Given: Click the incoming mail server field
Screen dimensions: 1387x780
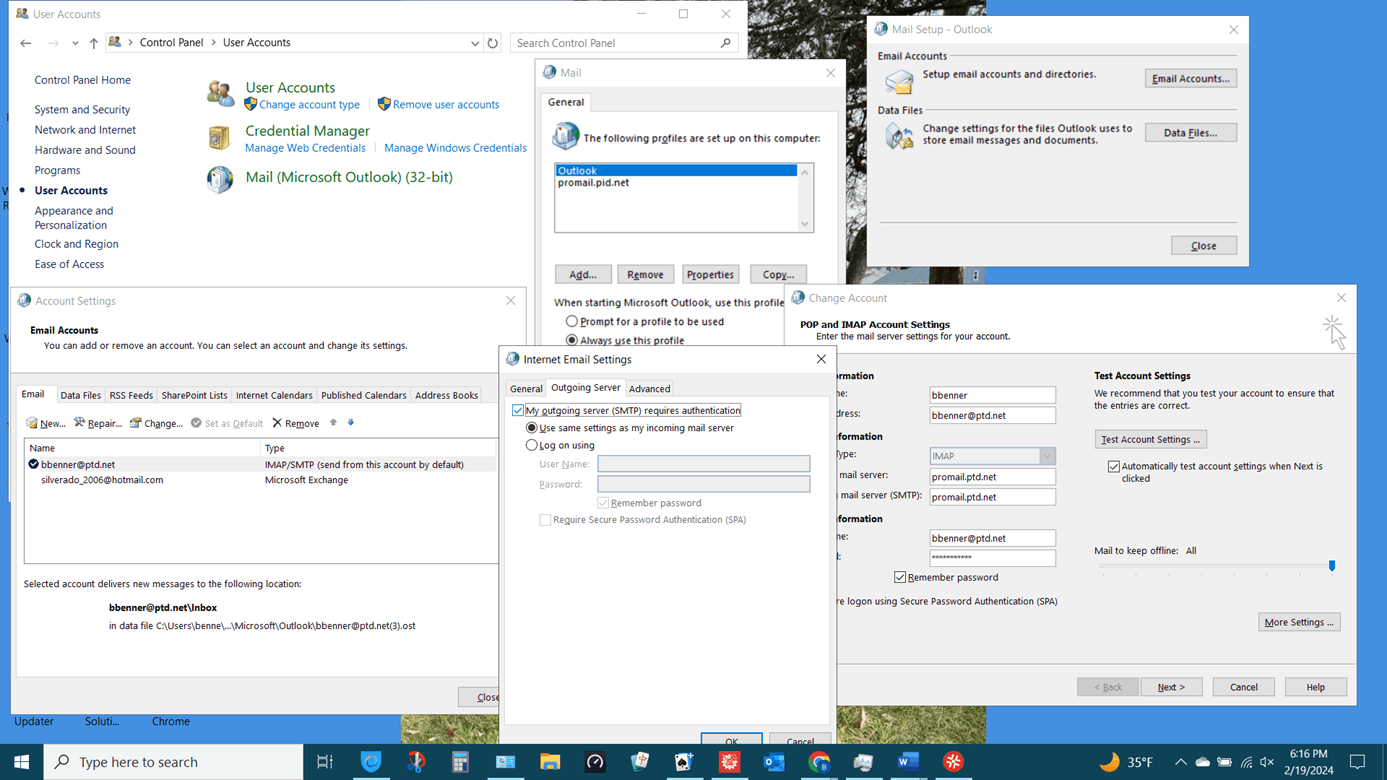Looking at the screenshot, I should coord(992,477).
